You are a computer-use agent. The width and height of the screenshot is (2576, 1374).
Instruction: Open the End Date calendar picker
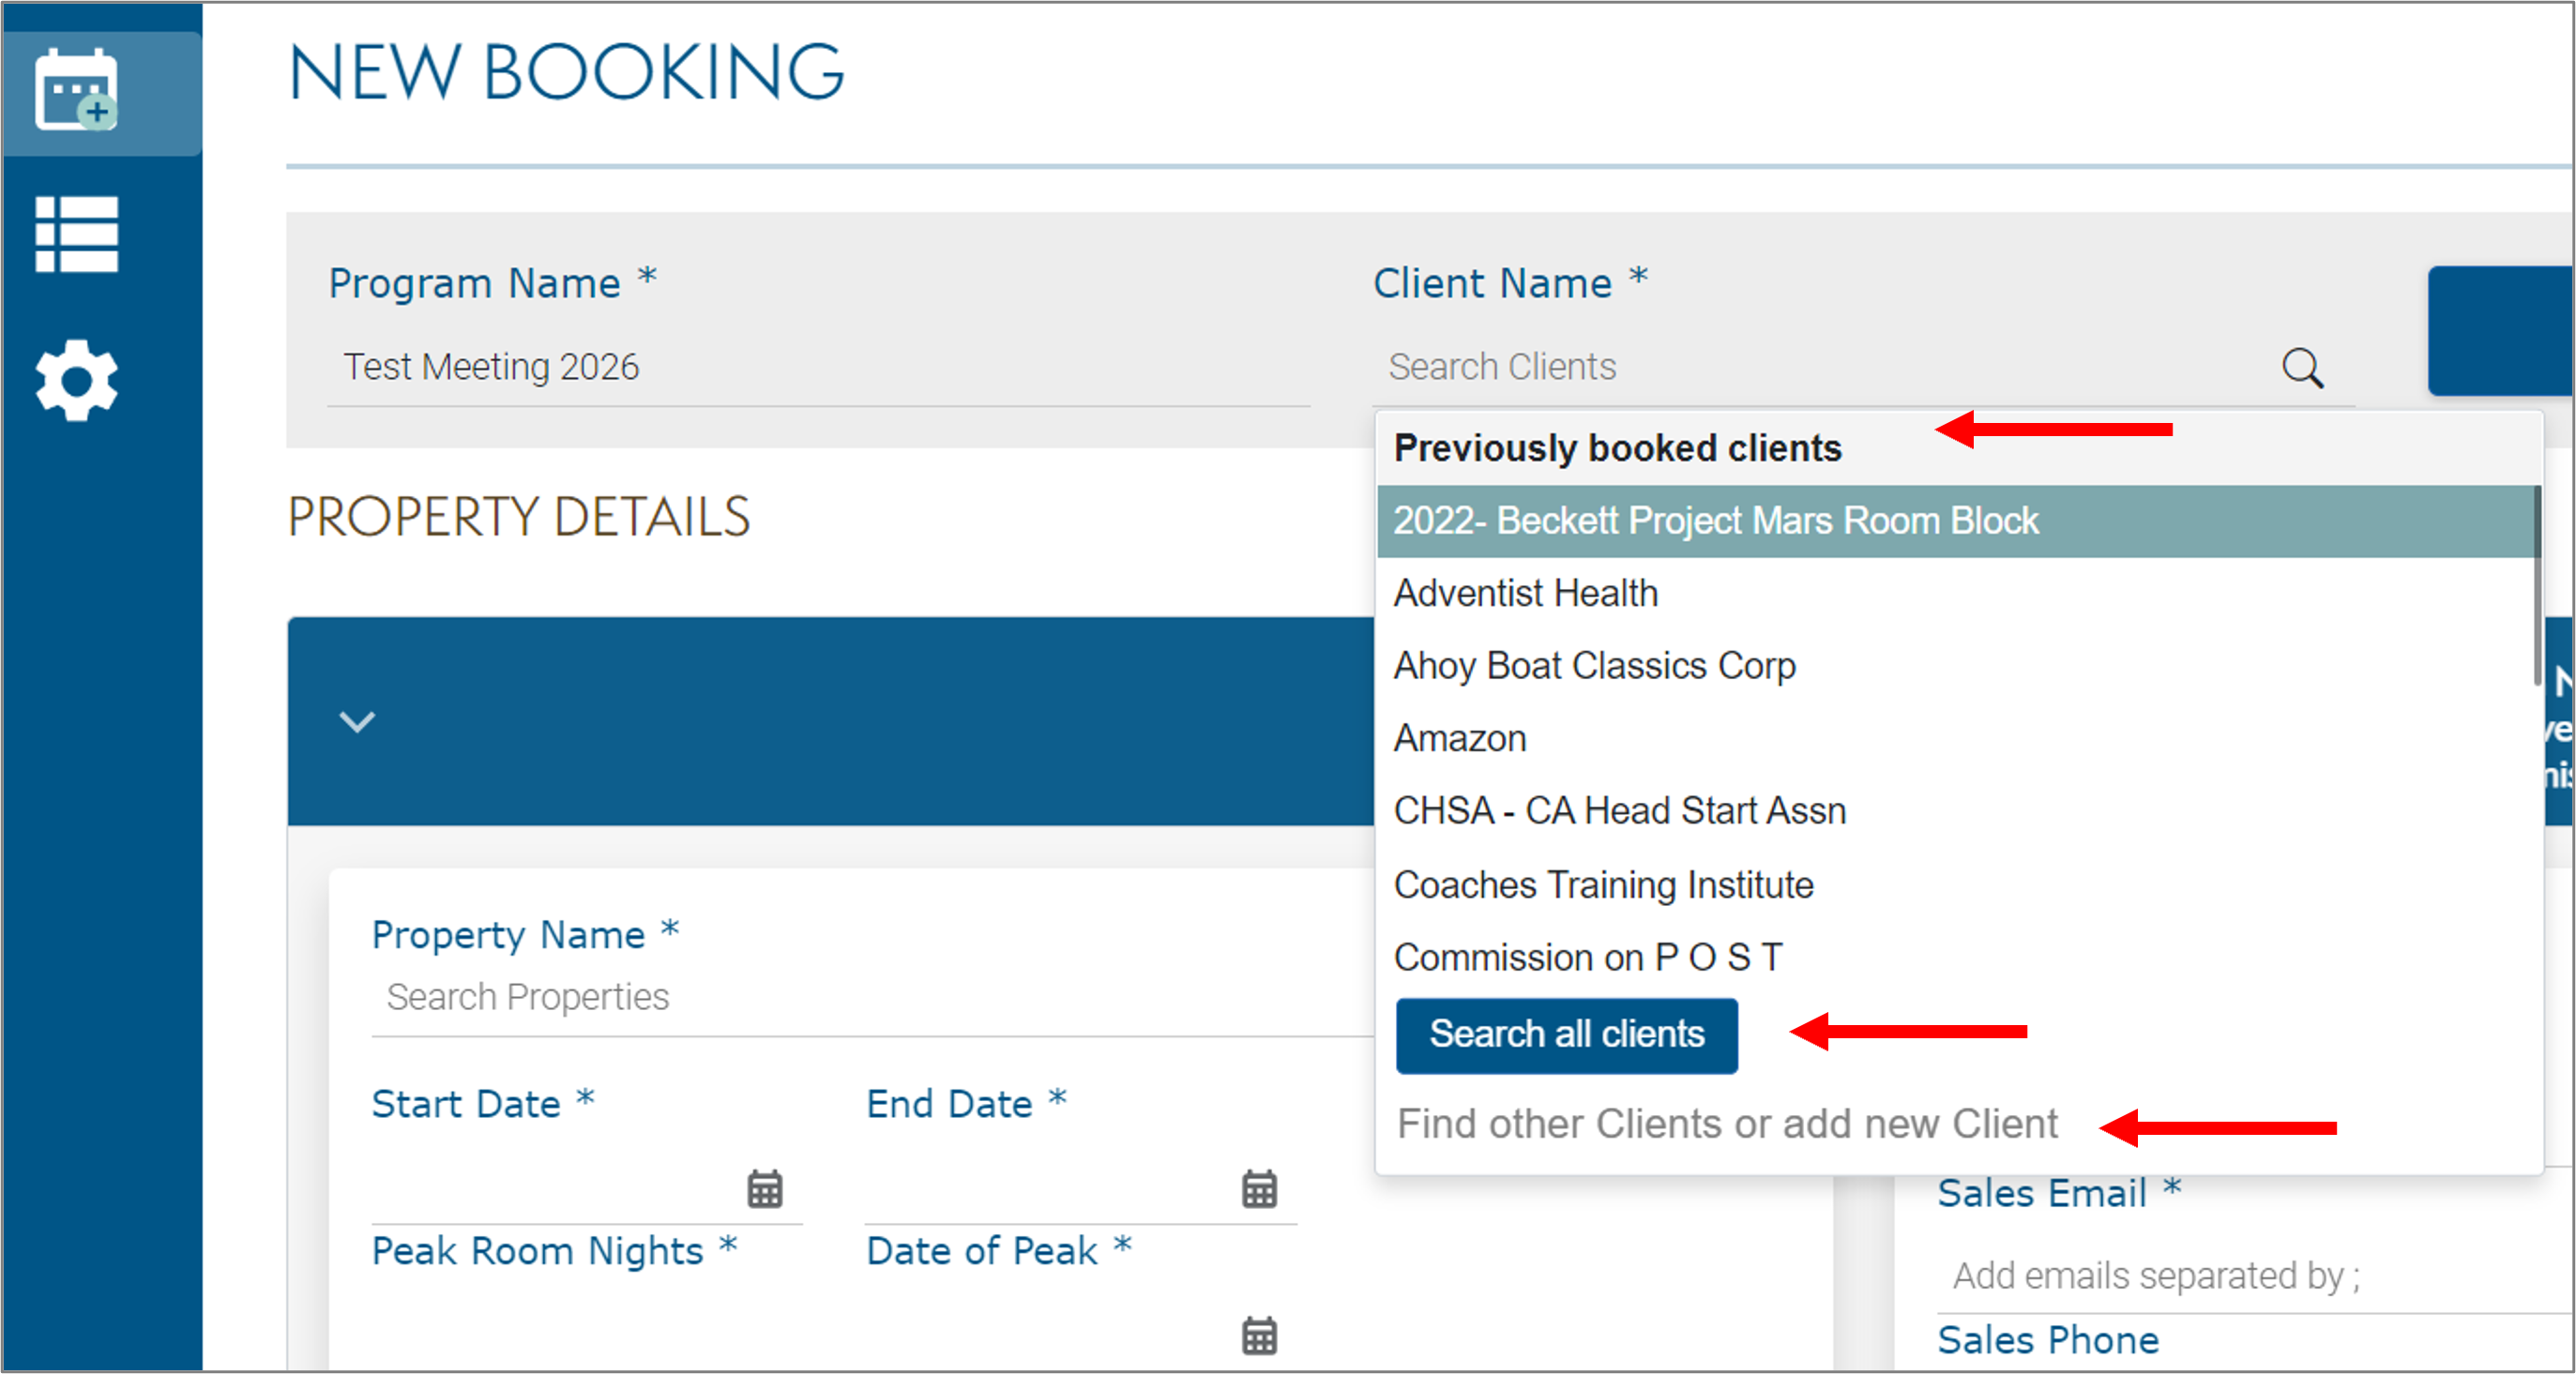pyautogui.click(x=1257, y=1189)
